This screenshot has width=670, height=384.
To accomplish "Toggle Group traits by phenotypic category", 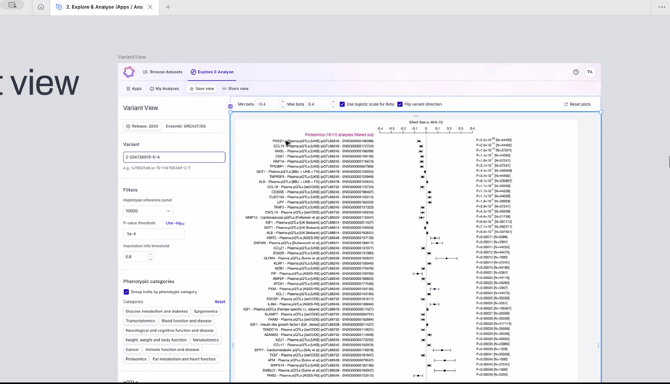I will pyautogui.click(x=126, y=292).
